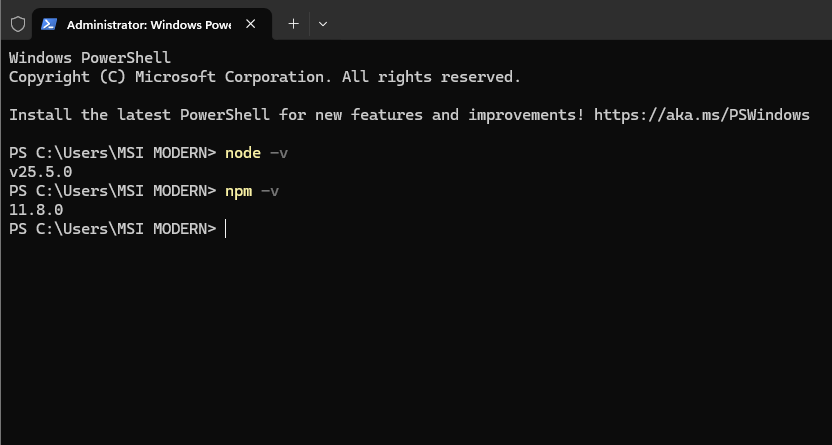Click the 'npm' command text
Viewport: 832px width, 445px height.
click(x=238, y=191)
